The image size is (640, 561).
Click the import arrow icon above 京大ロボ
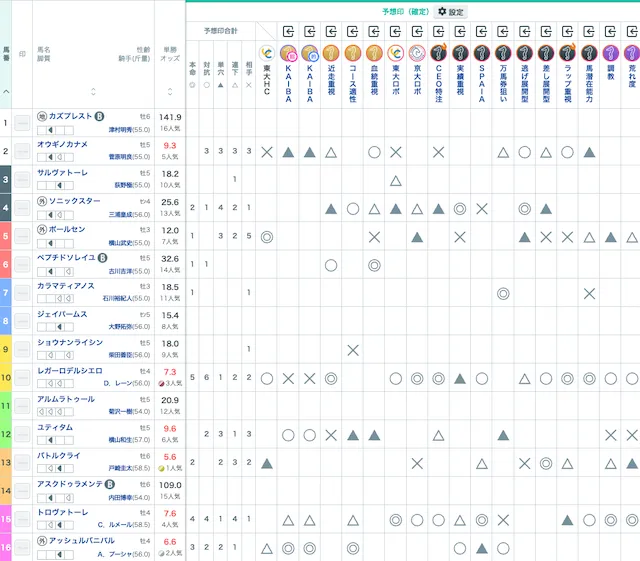[x=417, y=31]
